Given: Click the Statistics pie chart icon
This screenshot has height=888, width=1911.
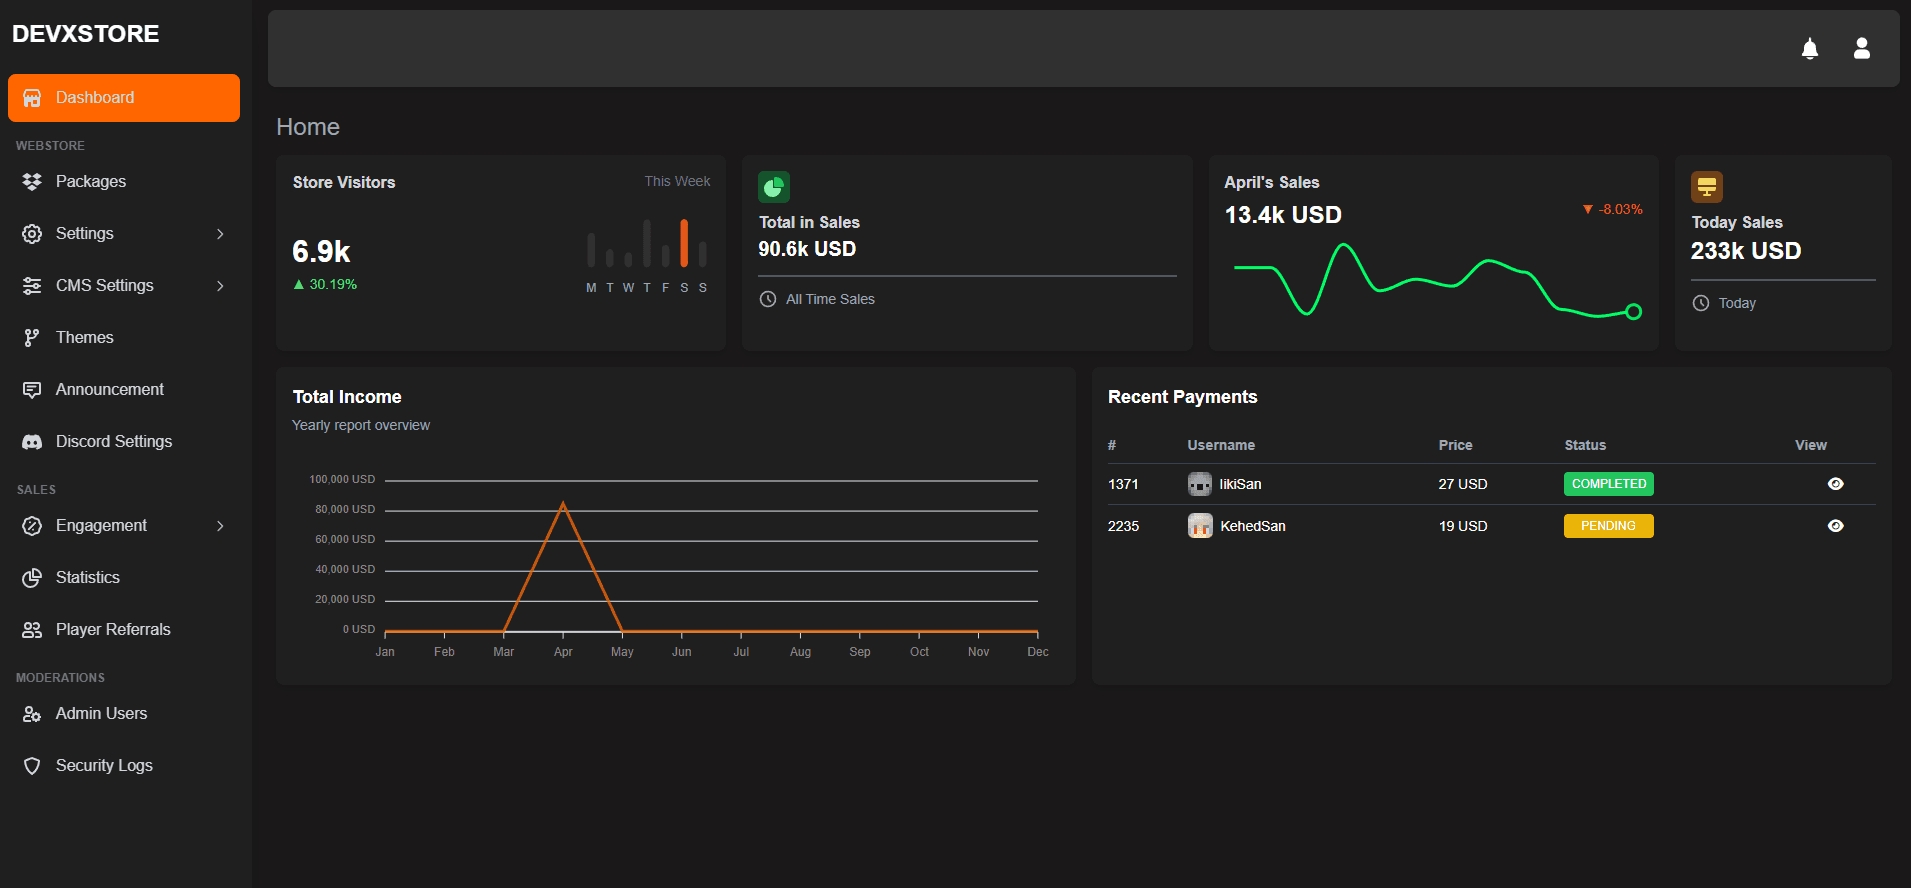Looking at the screenshot, I should coord(32,578).
